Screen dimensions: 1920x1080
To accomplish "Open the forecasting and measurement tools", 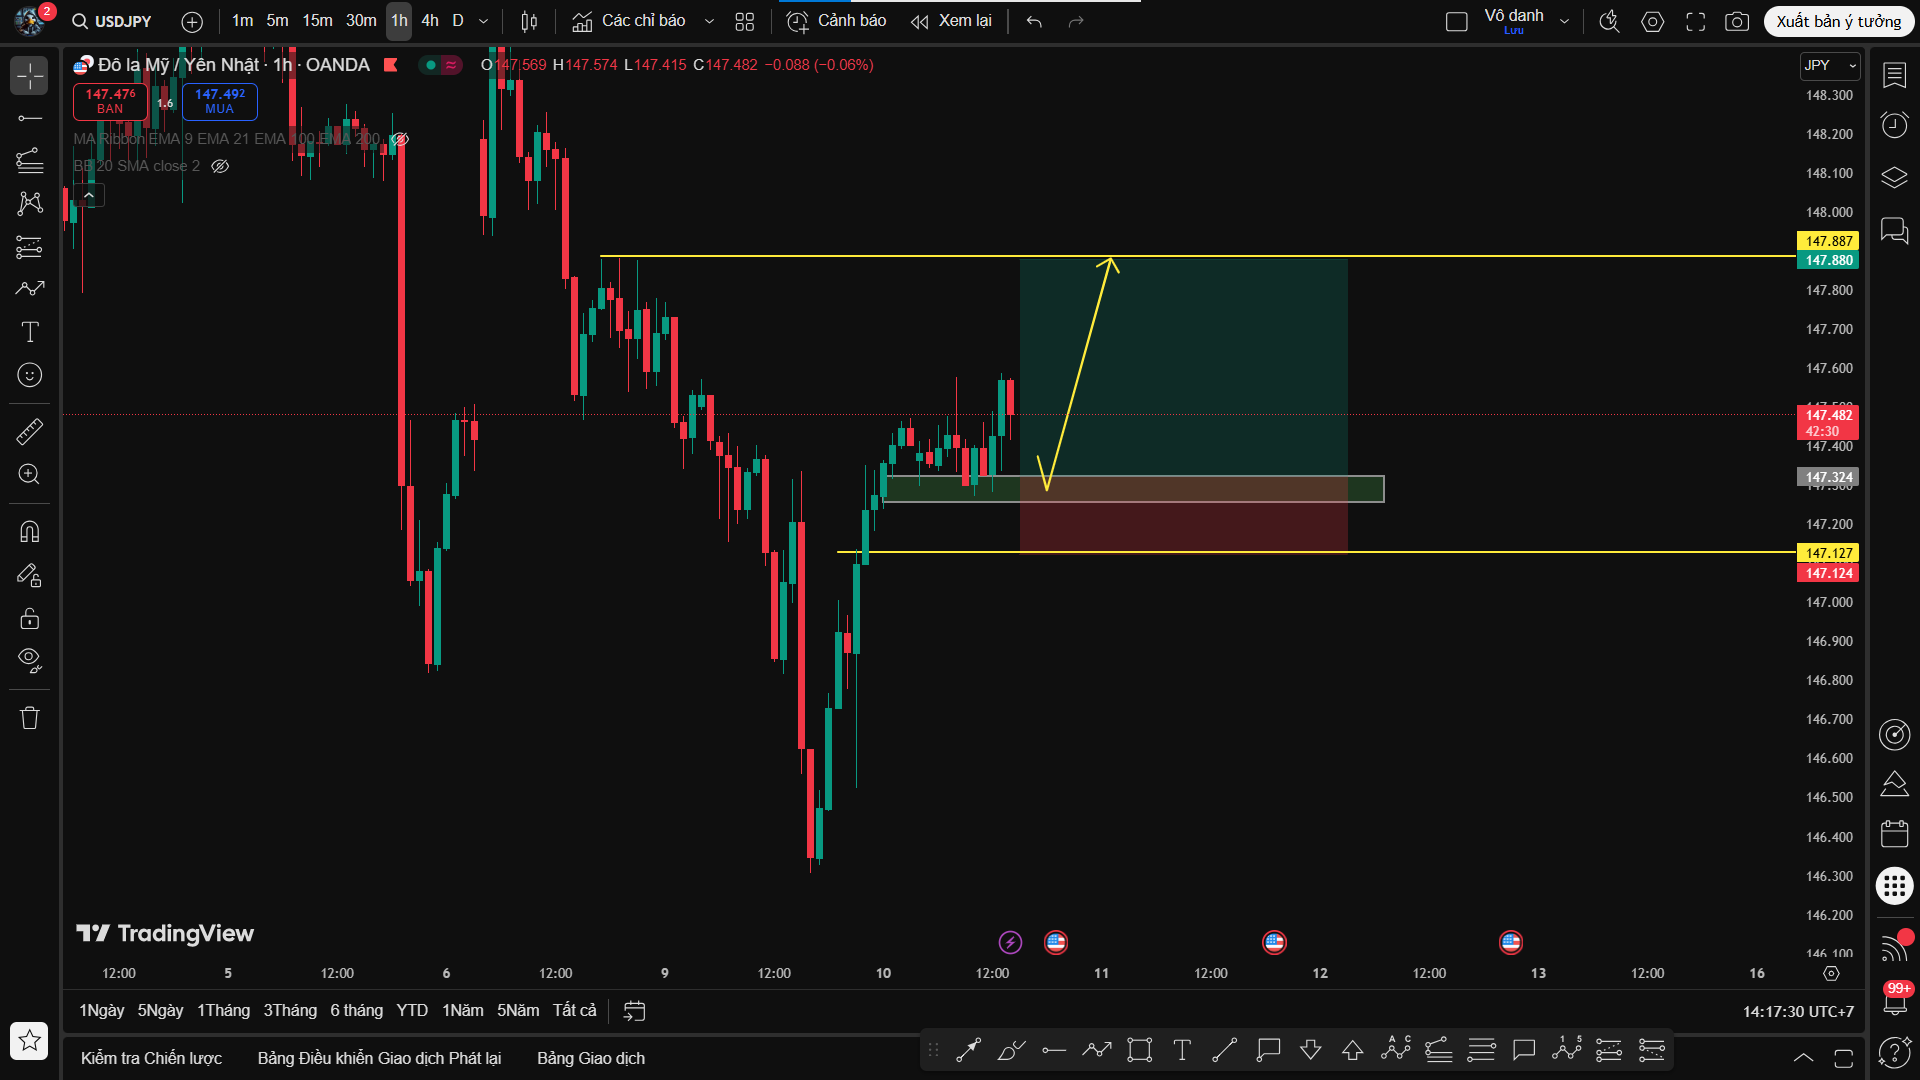I will pyautogui.click(x=30, y=246).
